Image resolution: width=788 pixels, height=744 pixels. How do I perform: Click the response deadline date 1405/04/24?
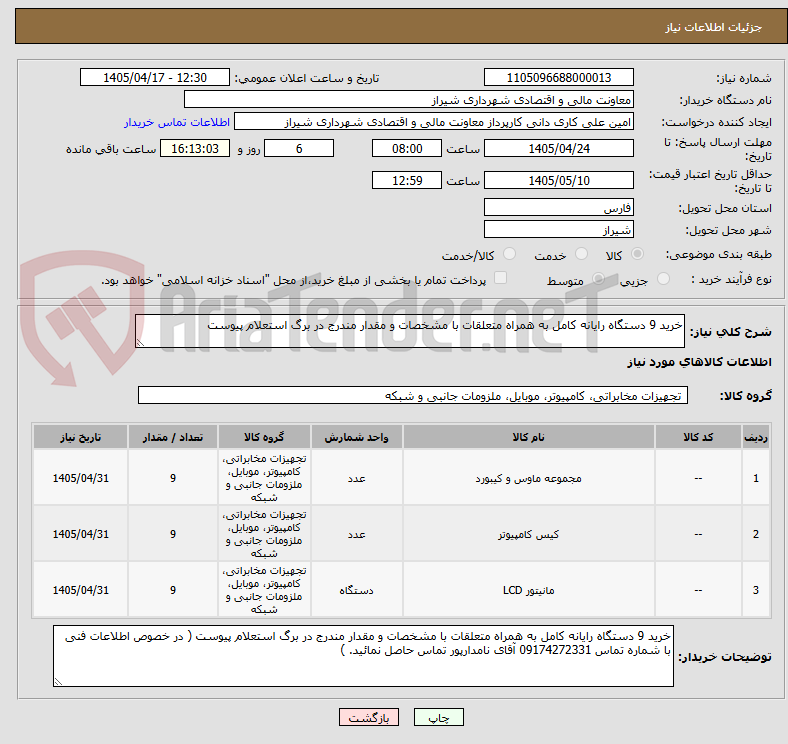[x=558, y=148]
